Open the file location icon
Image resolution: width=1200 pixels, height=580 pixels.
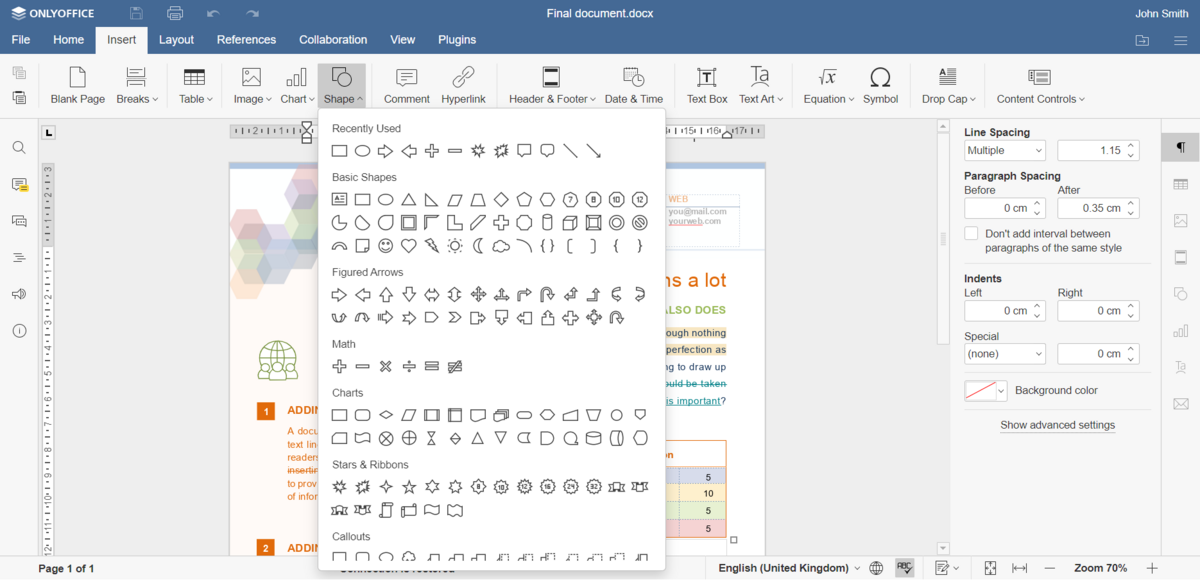pos(1142,40)
